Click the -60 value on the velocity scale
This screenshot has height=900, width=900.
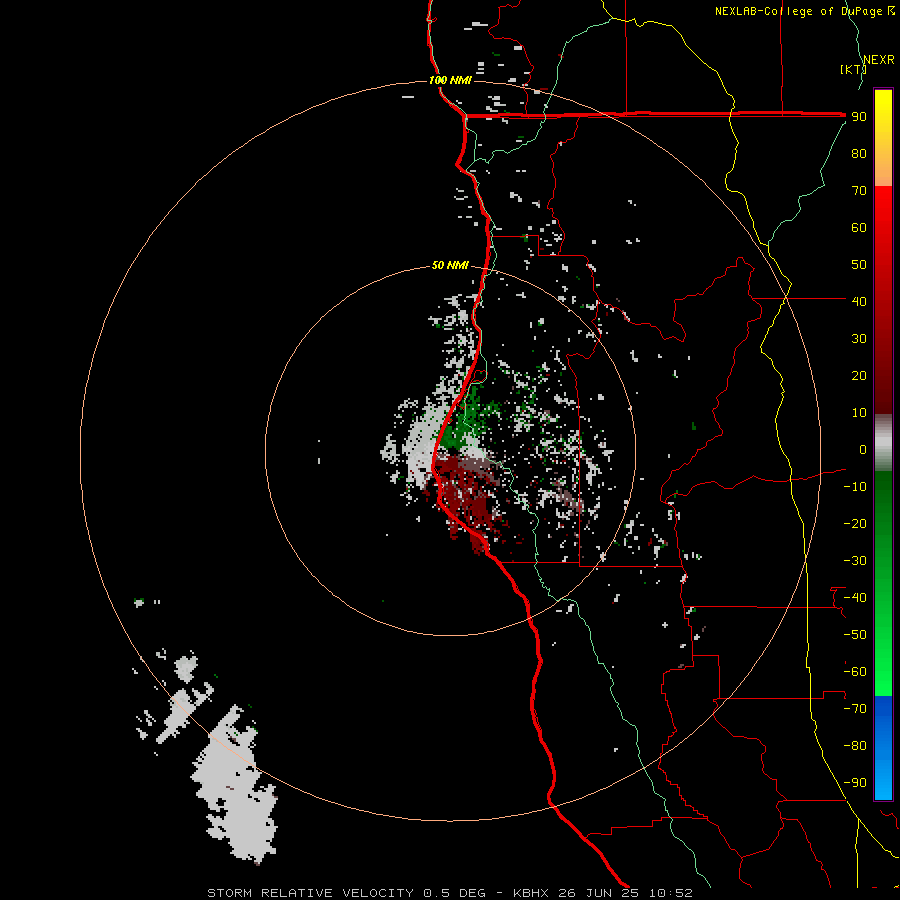coord(855,672)
